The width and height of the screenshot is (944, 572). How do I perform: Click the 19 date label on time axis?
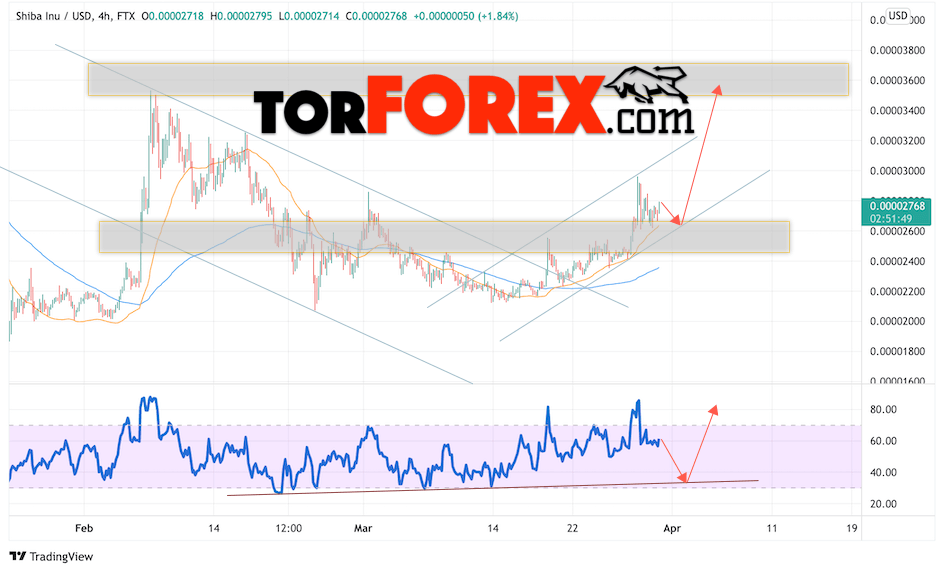click(851, 529)
